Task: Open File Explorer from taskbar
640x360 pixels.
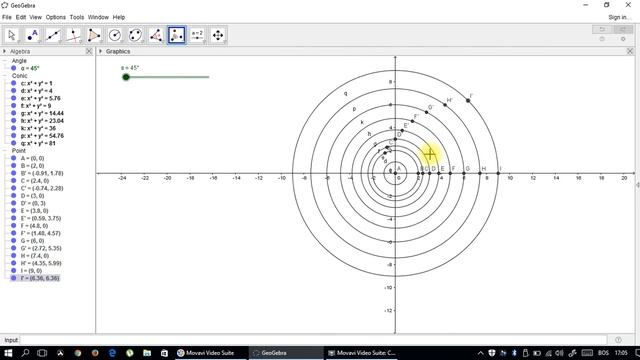Action: [x=147, y=353]
